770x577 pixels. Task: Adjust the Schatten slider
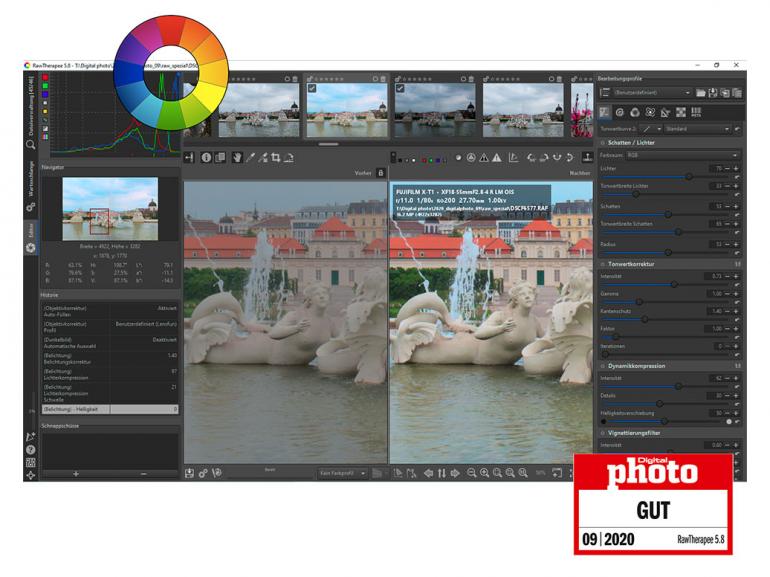pos(666,214)
